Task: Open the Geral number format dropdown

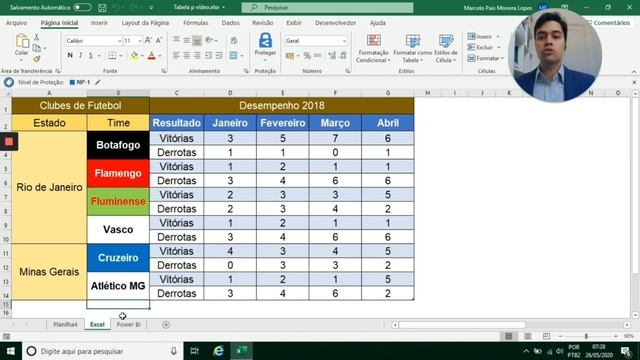Action: click(x=344, y=41)
